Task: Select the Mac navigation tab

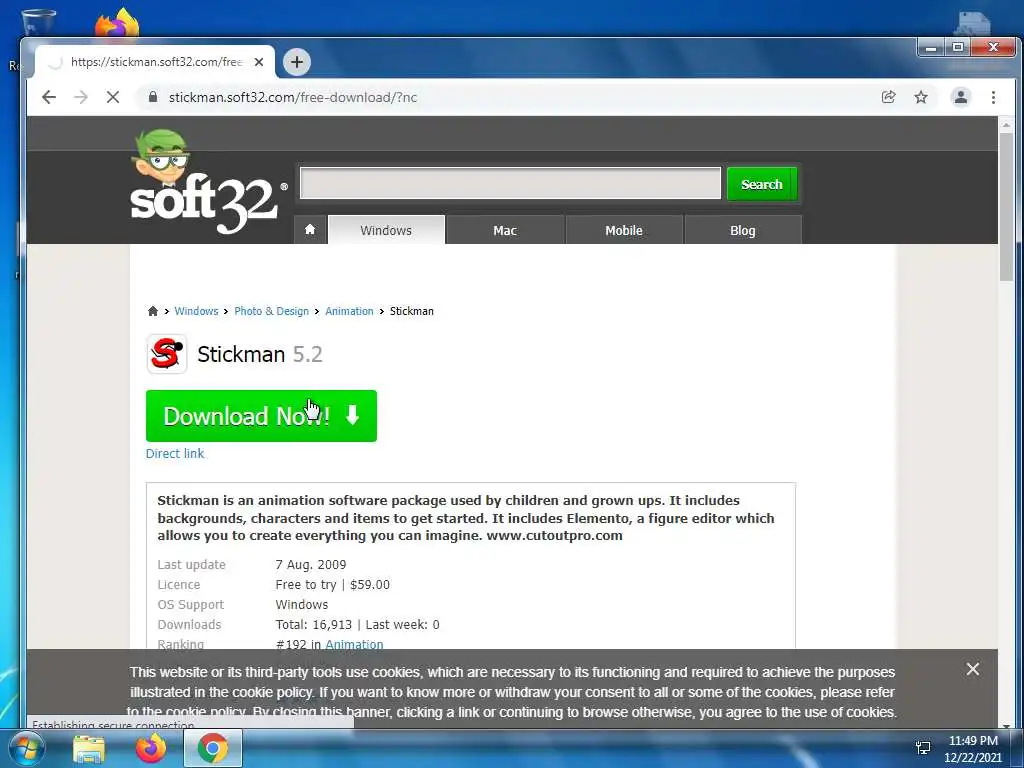Action: pyautogui.click(x=505, y=230)
